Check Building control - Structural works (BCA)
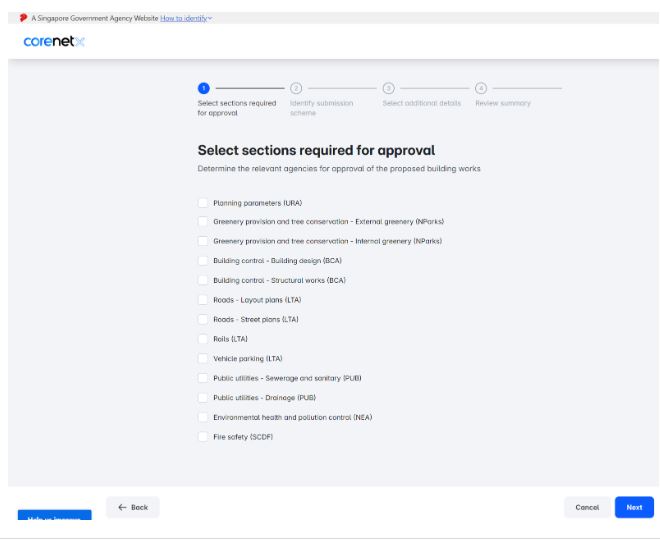 click(203, 280)
